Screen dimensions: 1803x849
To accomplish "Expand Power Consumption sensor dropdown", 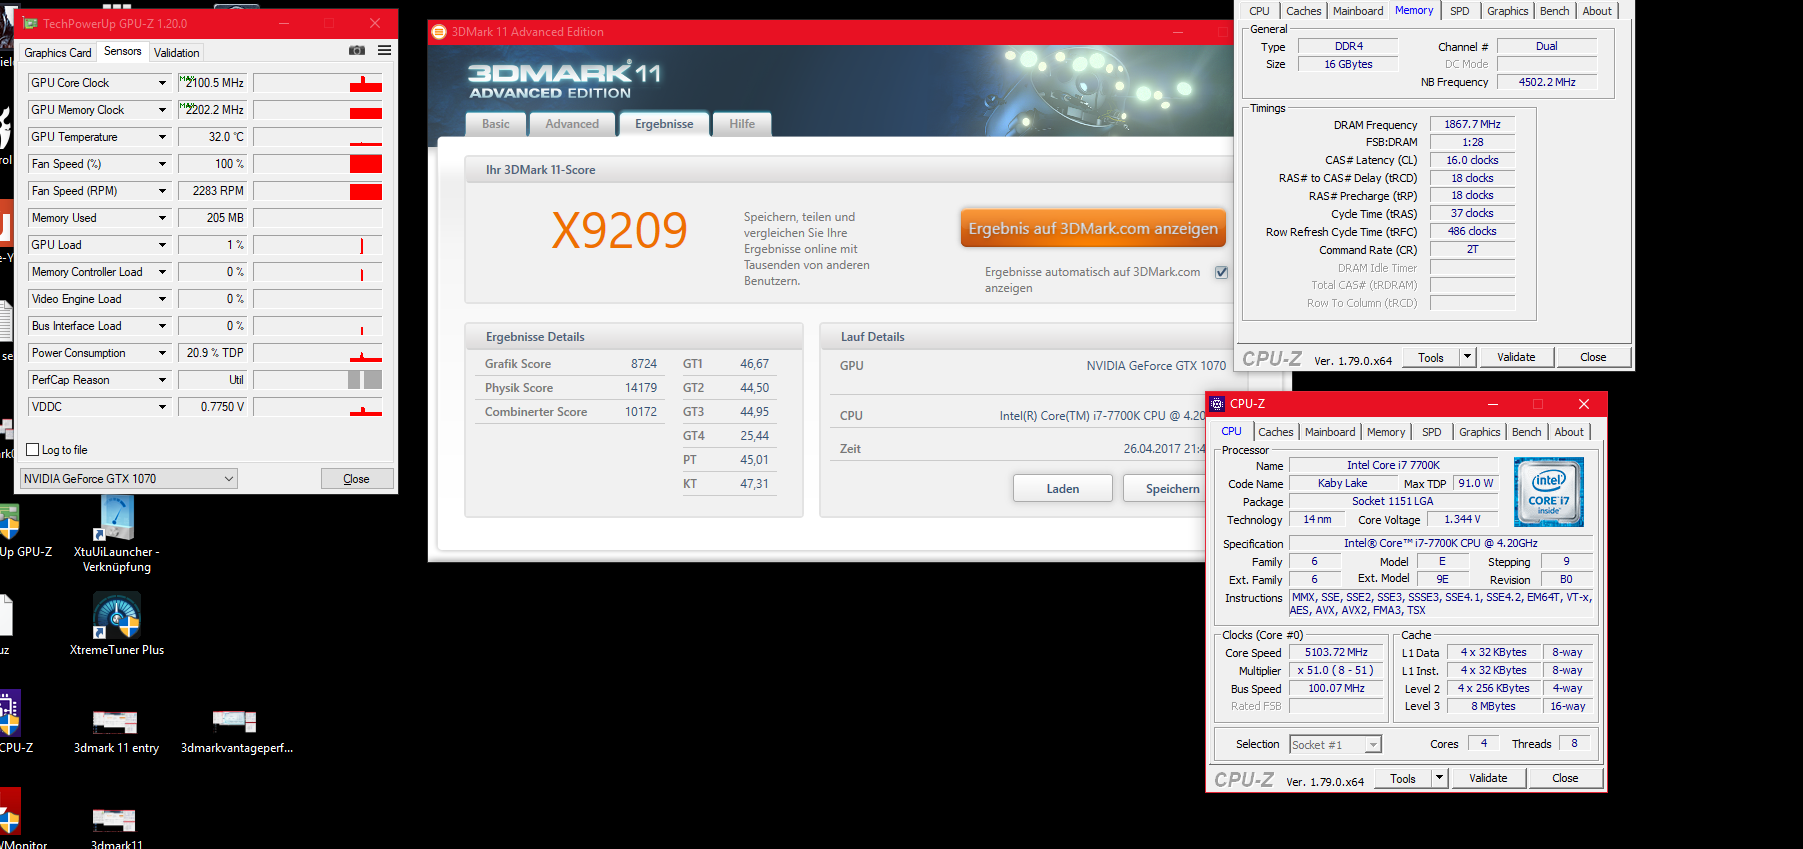I will pyautogui.click(x=162, y=353).
